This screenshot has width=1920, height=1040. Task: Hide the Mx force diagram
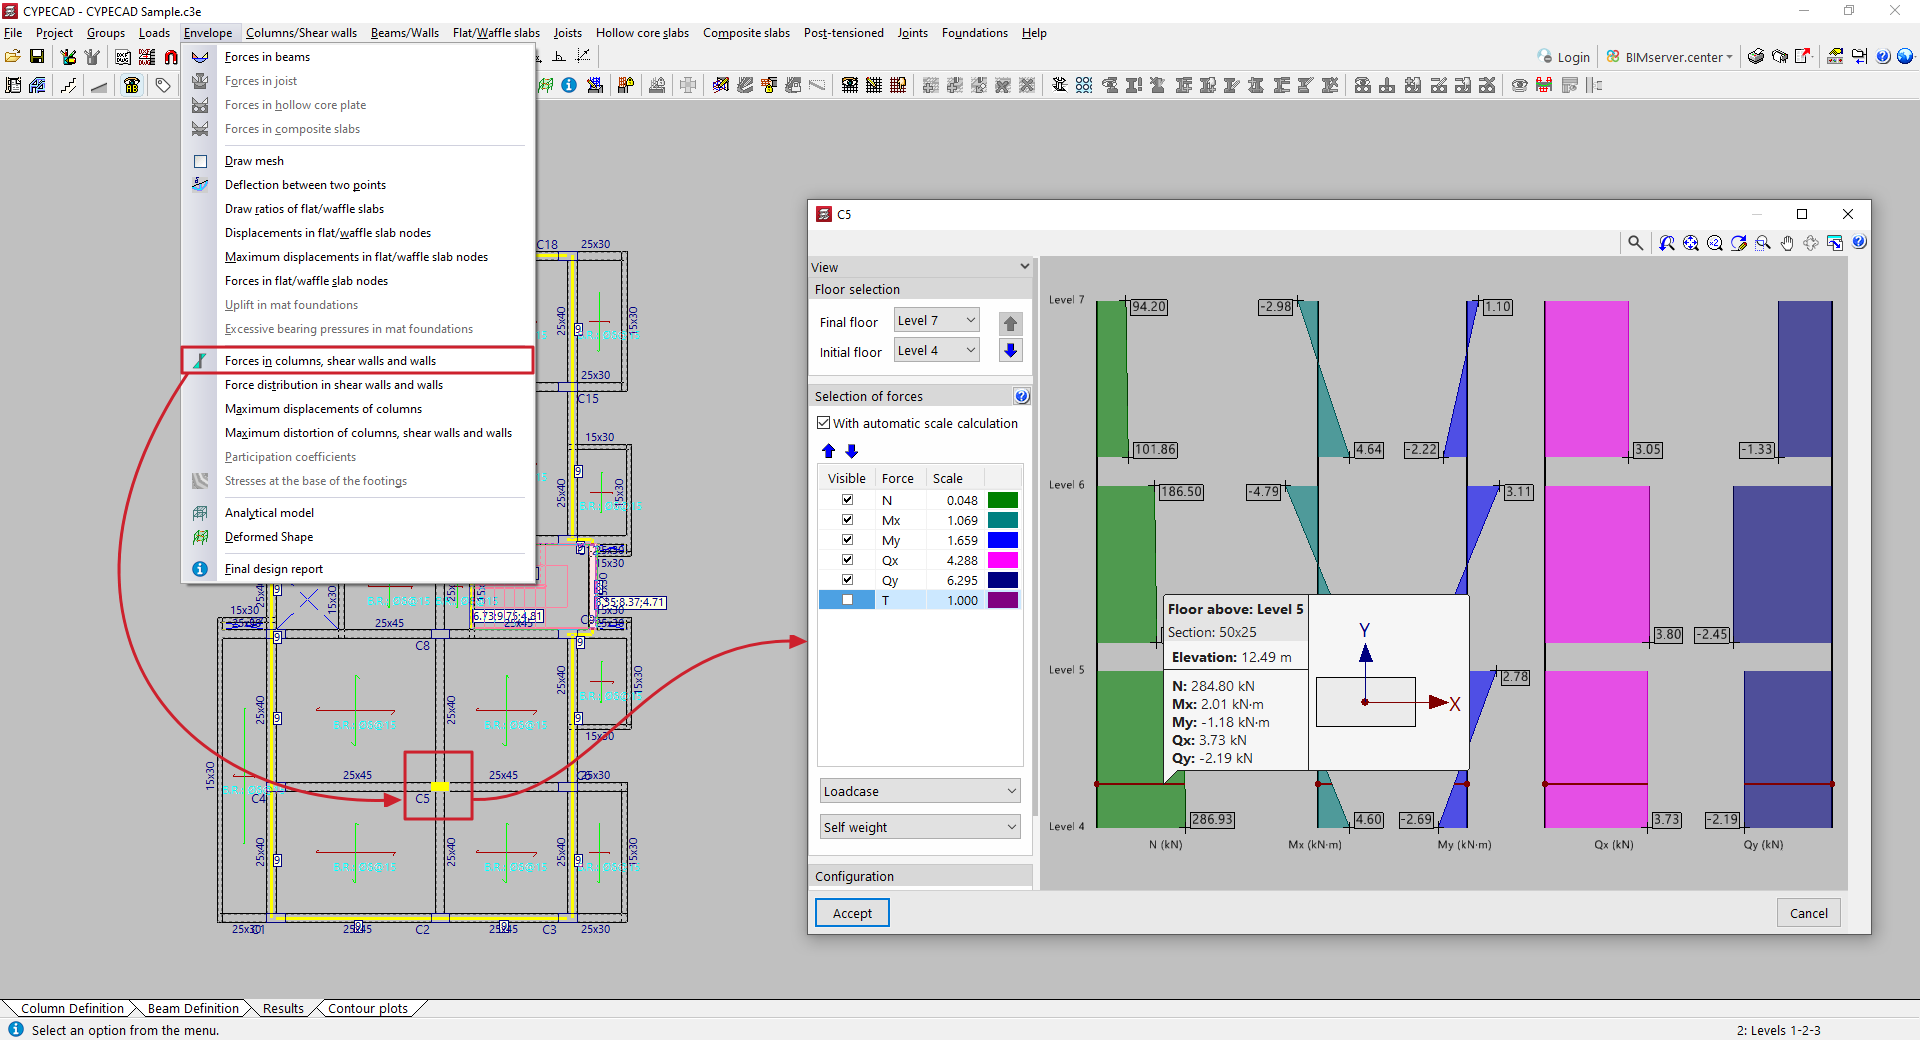tap(847, 520)
